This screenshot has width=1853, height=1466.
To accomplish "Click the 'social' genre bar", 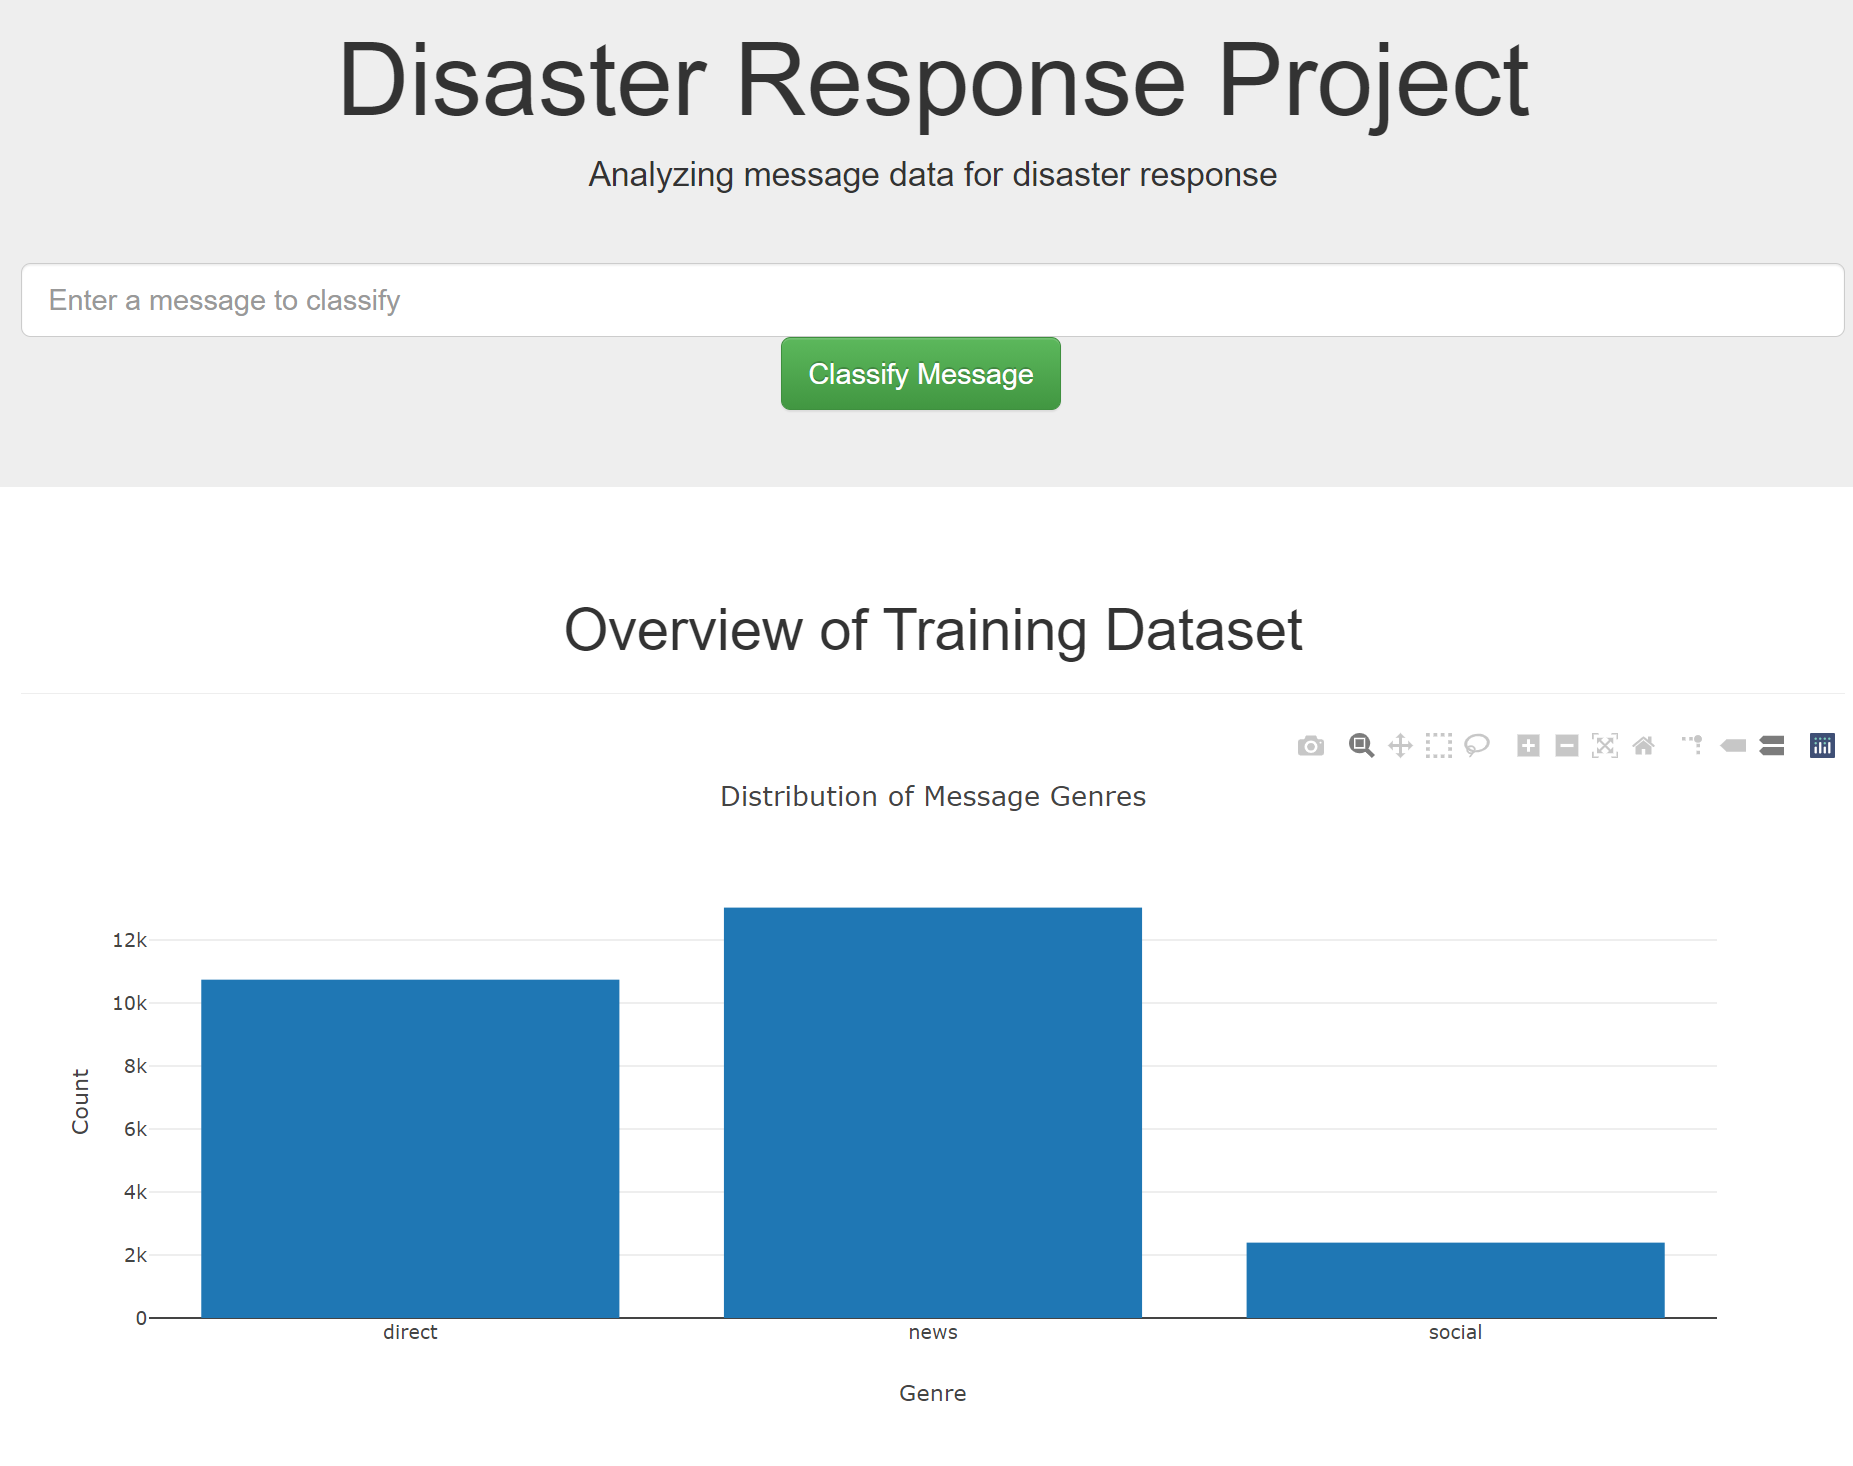I will point(1455,1280).
